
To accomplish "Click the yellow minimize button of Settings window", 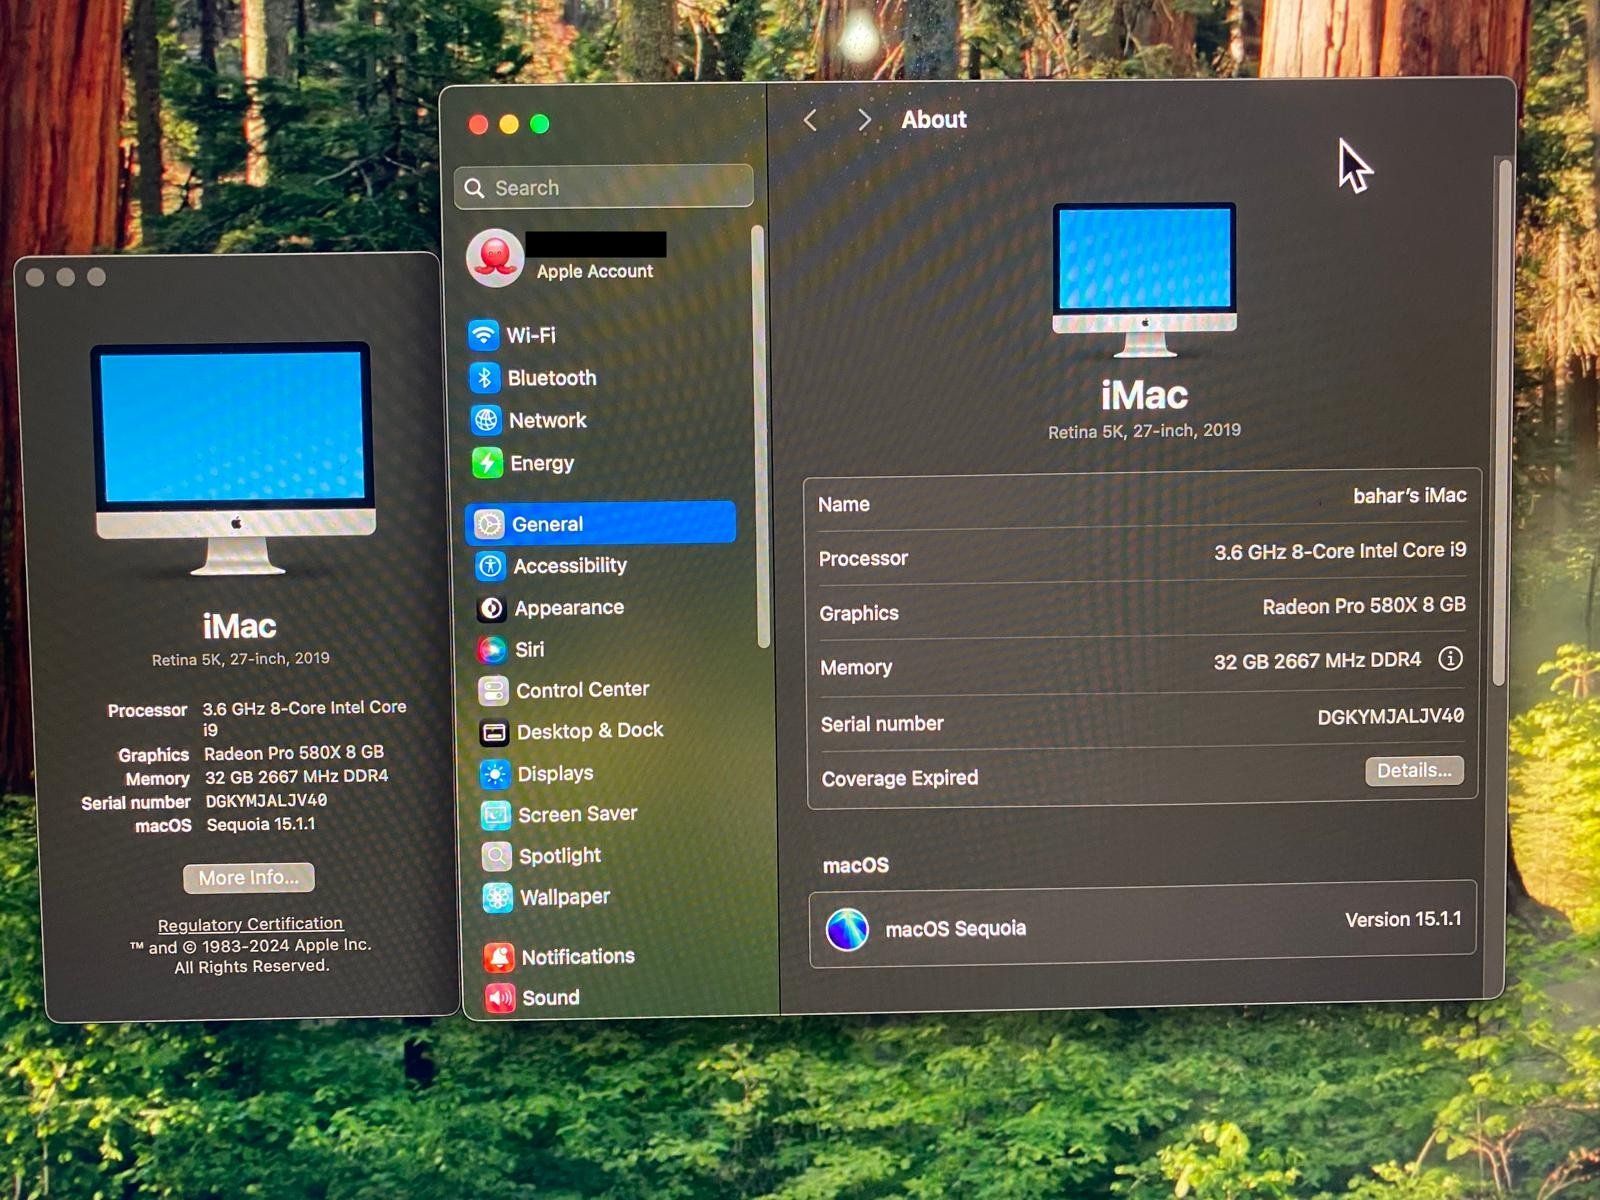I will [x=509, y=124].
